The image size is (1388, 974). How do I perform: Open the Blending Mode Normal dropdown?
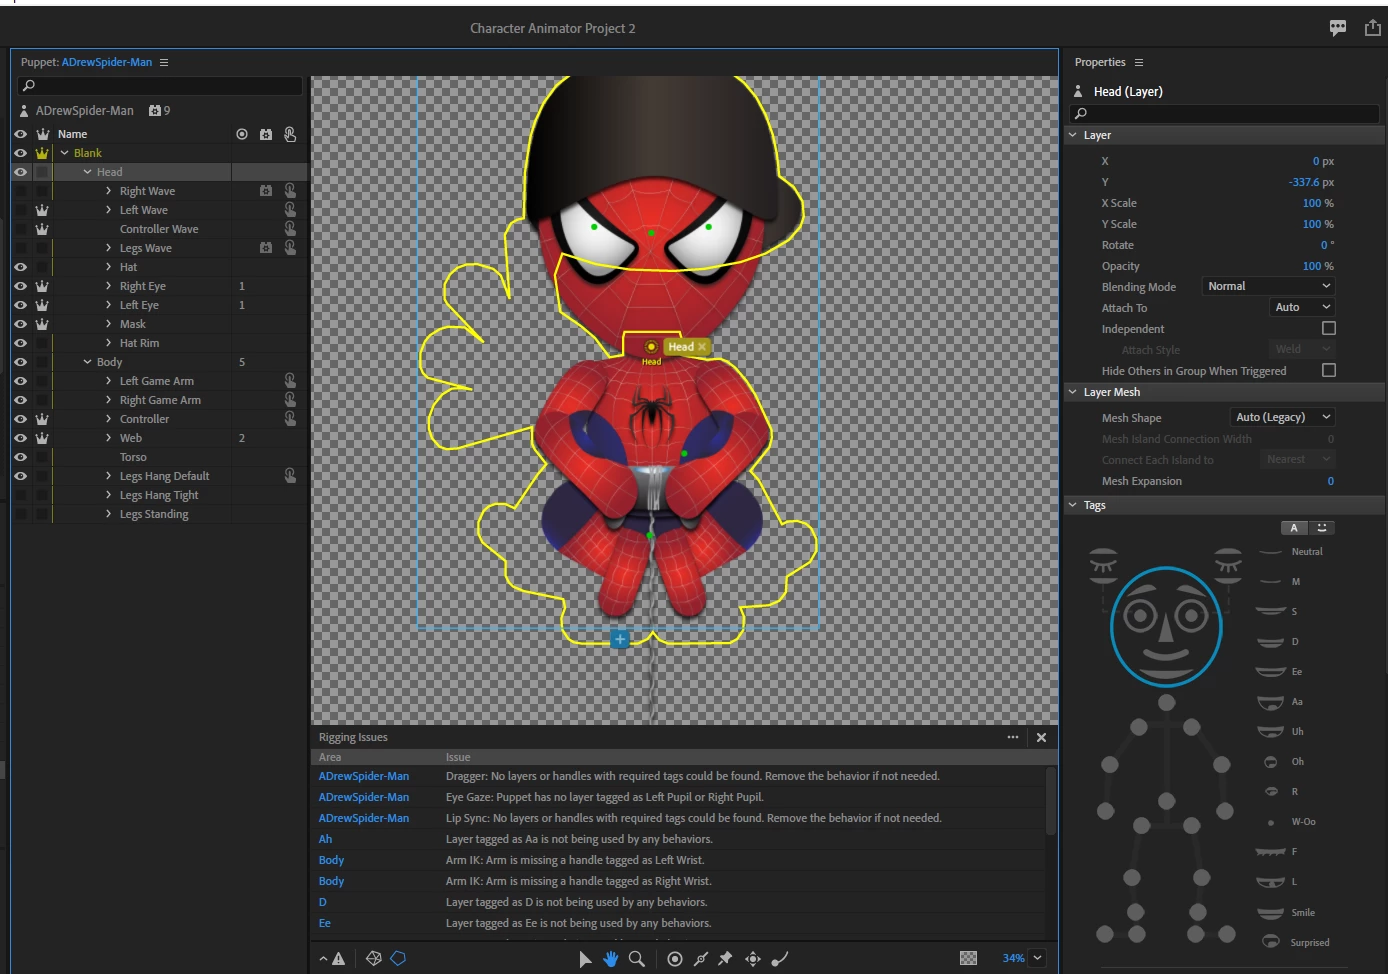click(1268, 286)
